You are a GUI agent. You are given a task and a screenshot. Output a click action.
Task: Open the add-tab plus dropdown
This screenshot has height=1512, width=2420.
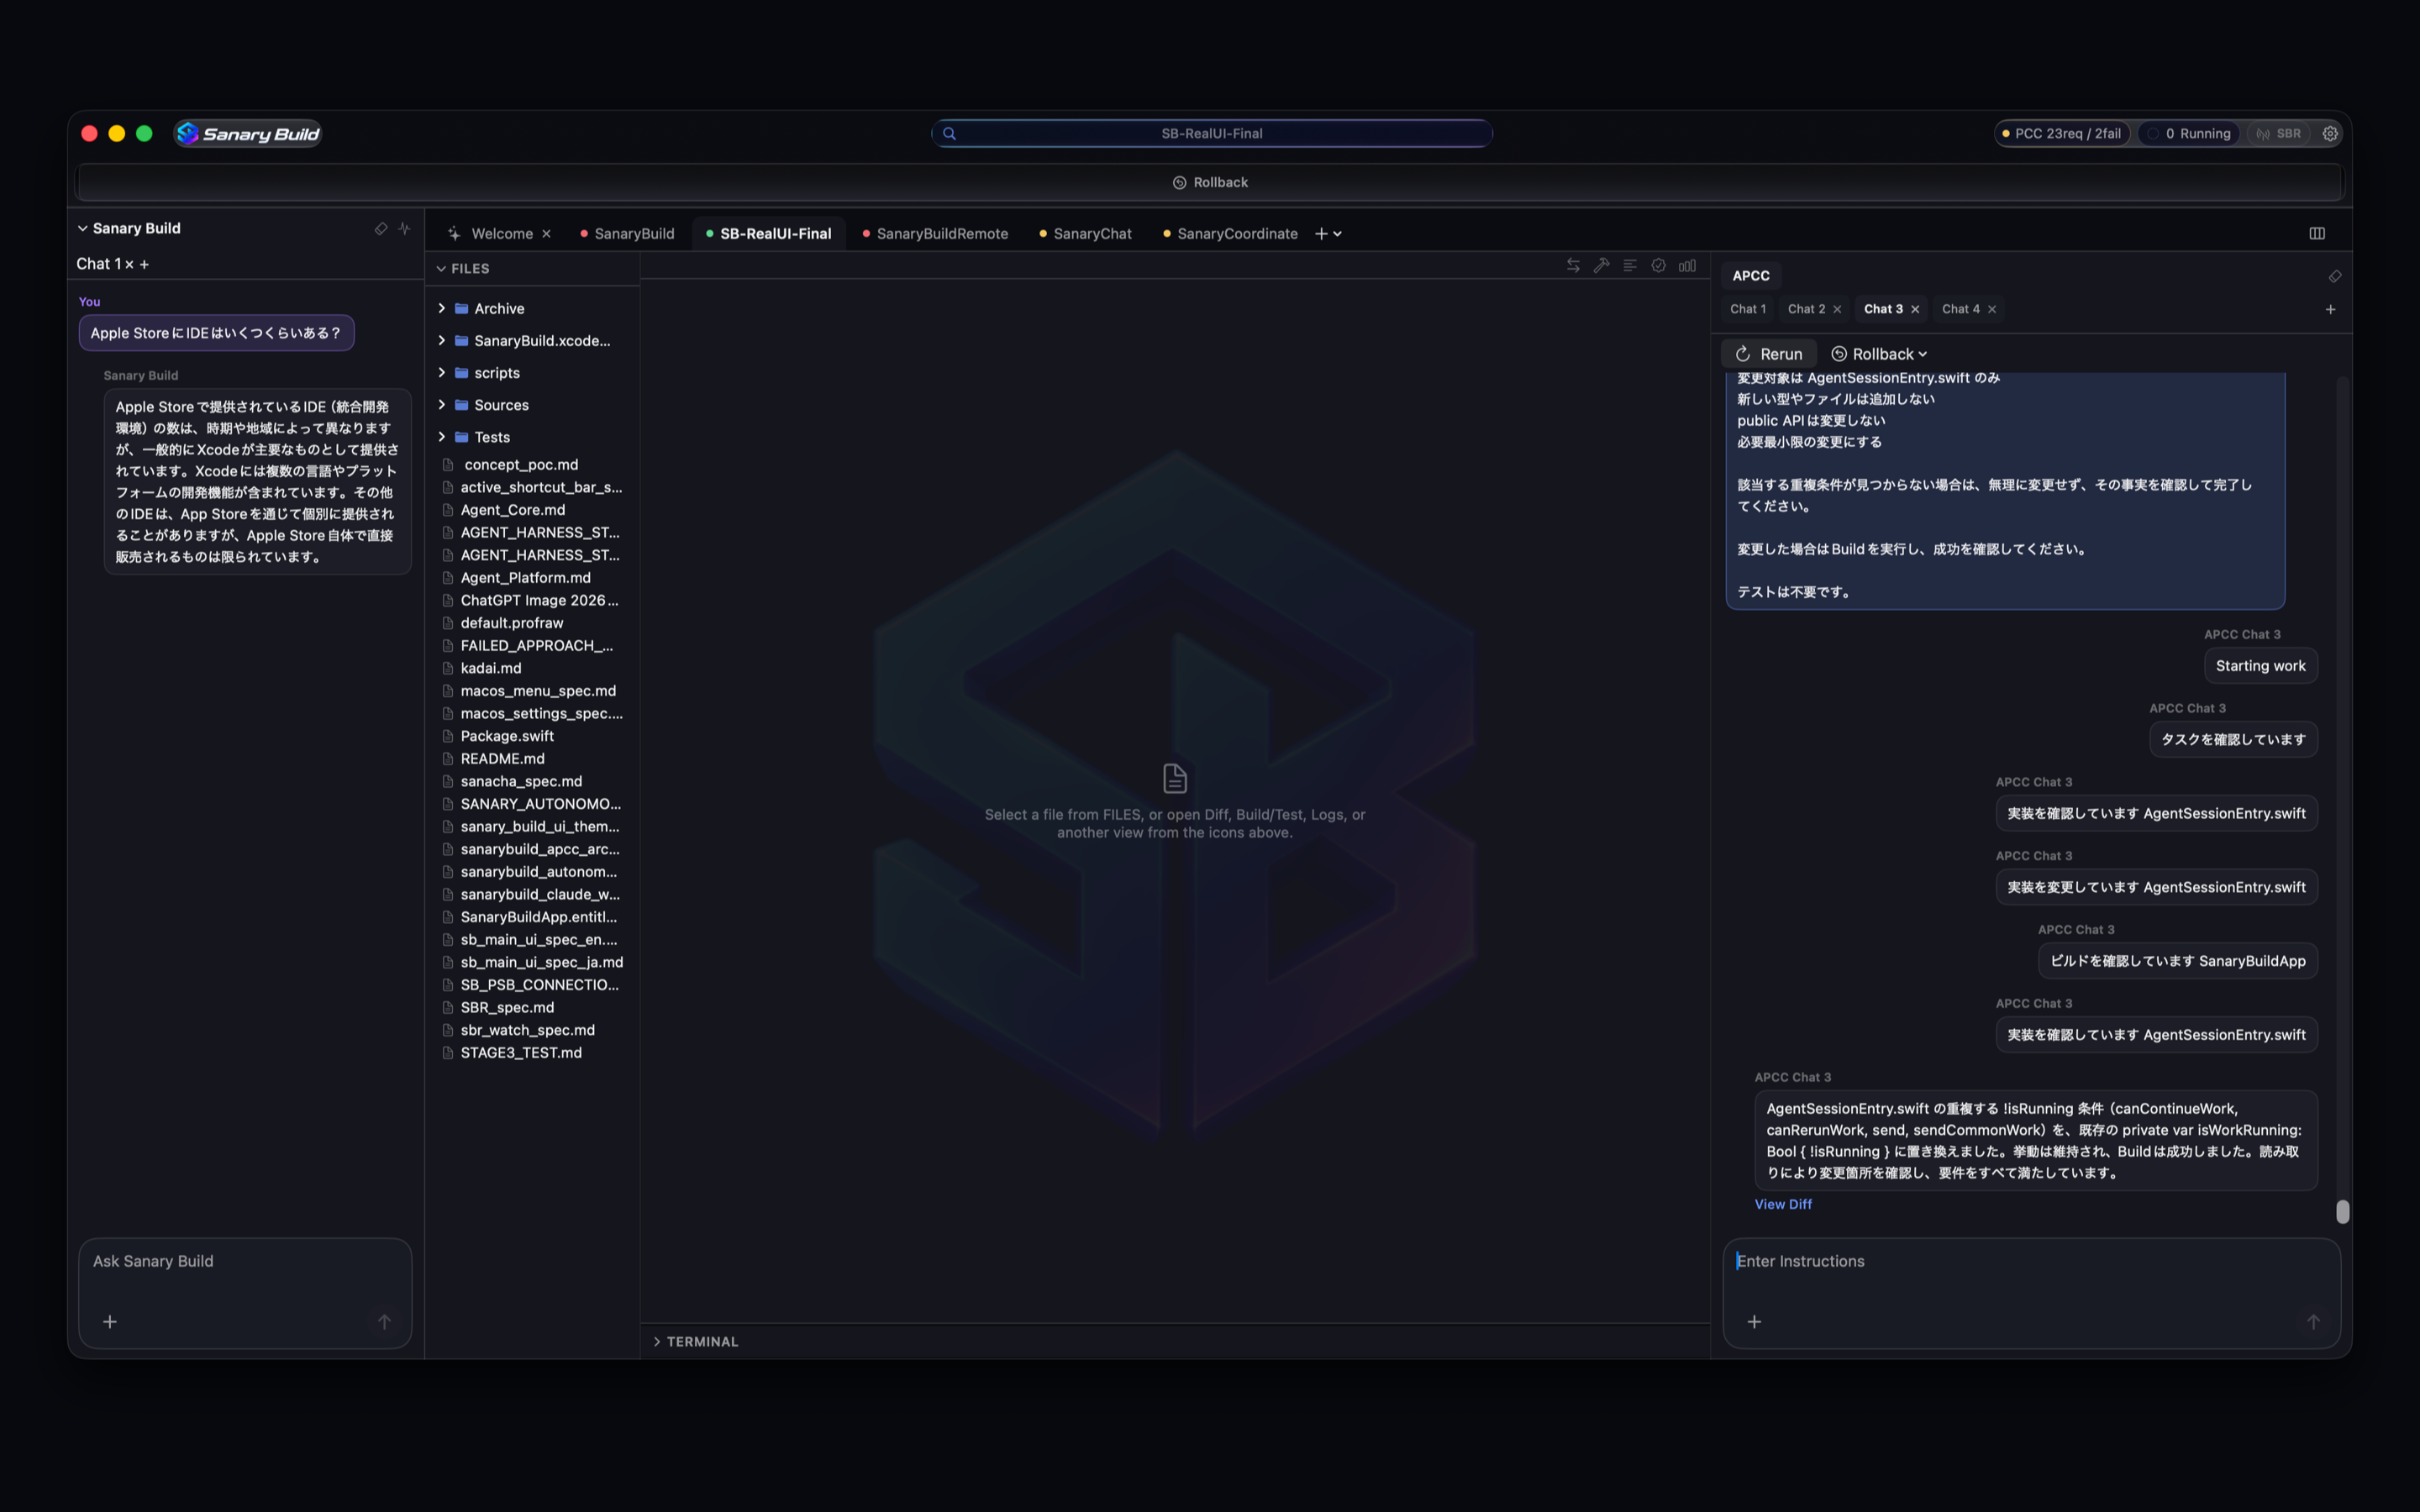[x=1327, y=233]
